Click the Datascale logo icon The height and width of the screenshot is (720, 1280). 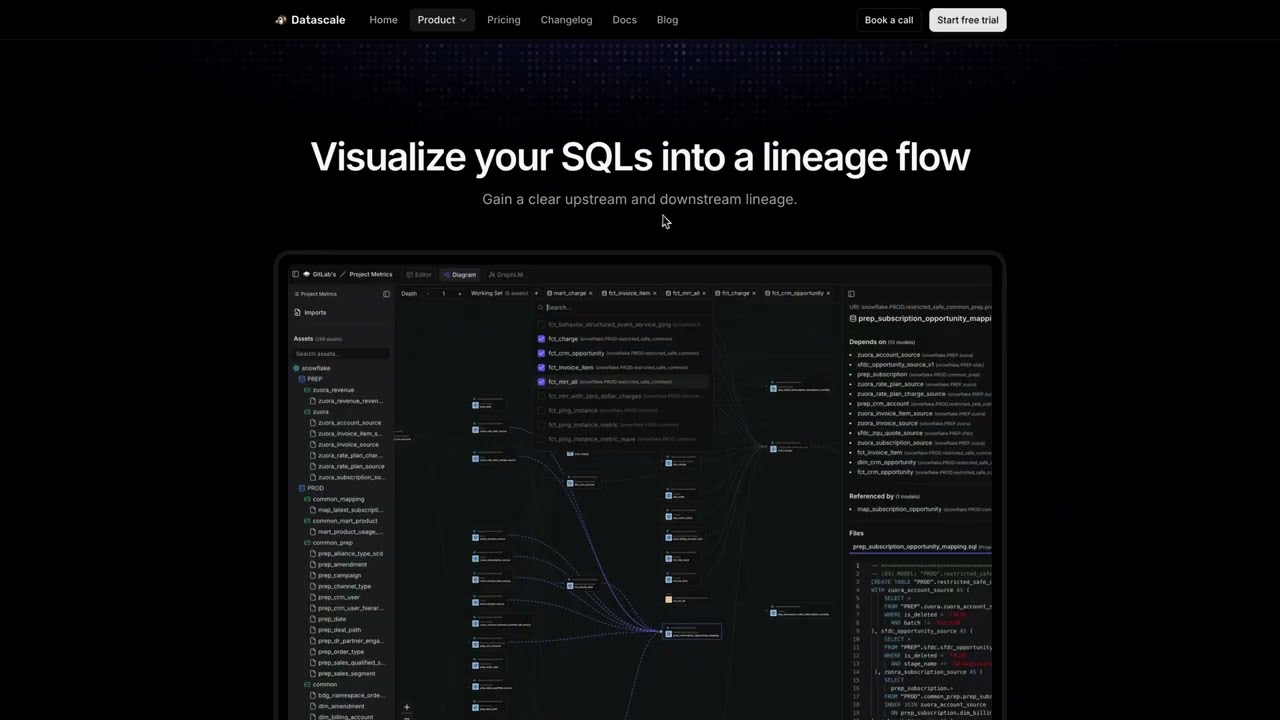[281, 20]
